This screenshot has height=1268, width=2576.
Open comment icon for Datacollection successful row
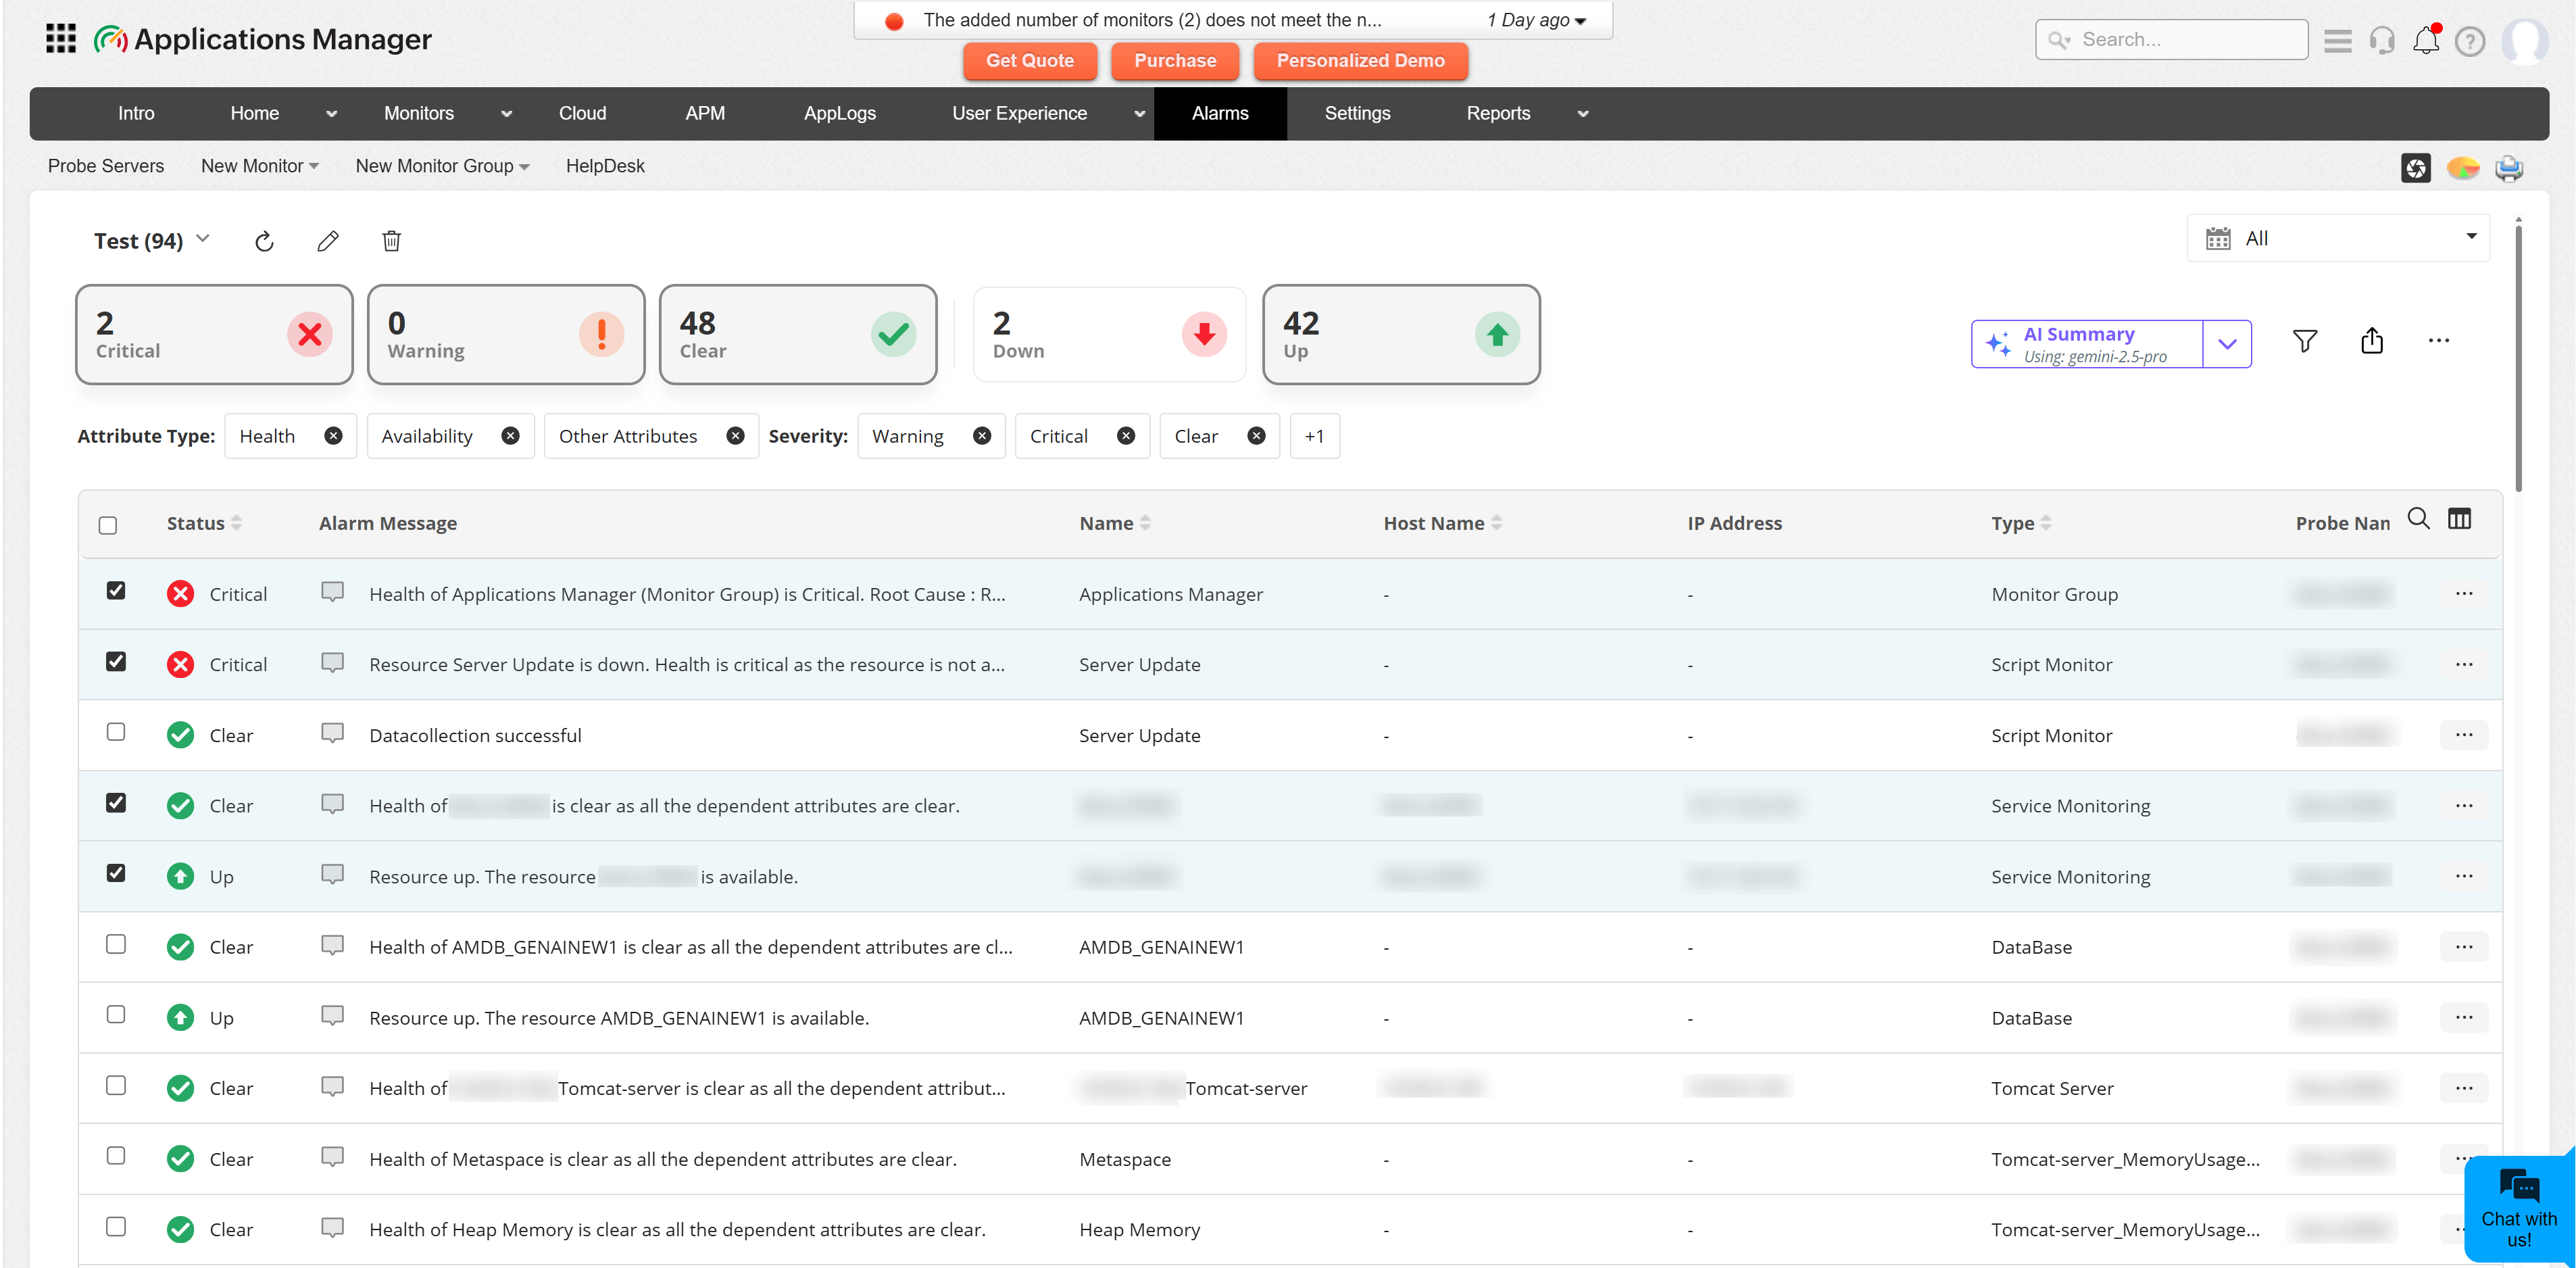pyautogui.click(x=332, y=733)
